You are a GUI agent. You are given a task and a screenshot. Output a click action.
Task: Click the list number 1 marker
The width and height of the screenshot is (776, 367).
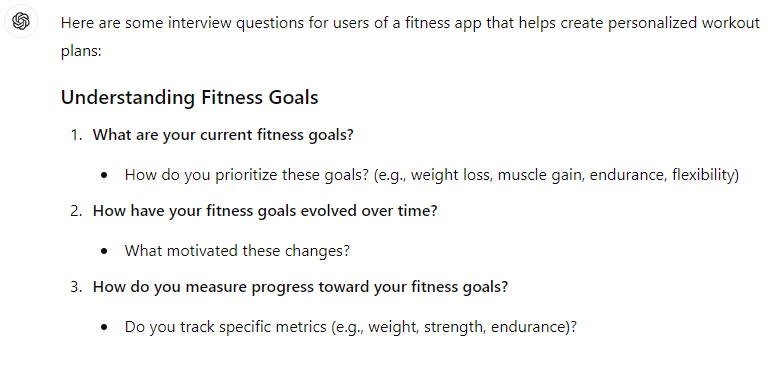[x=76, y=135]
